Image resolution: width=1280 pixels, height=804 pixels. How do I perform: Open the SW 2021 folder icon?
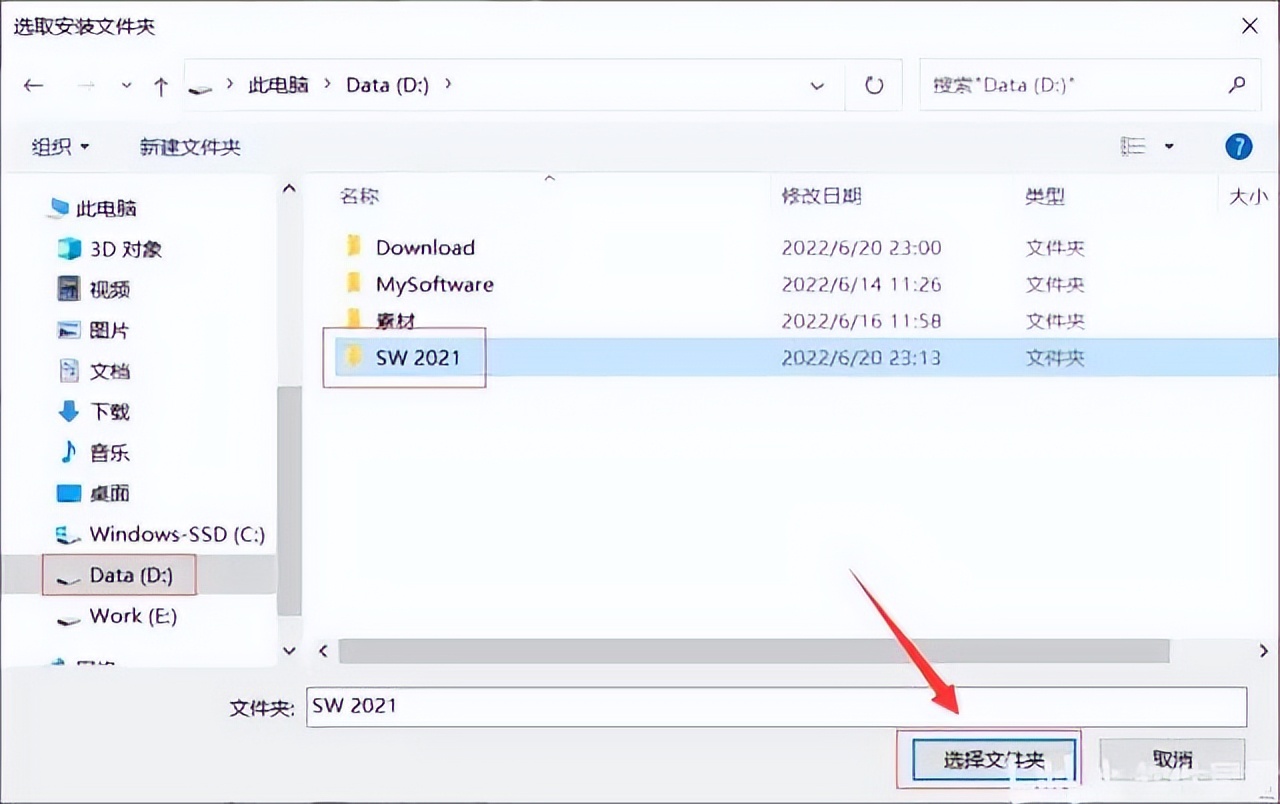[355, 357]
